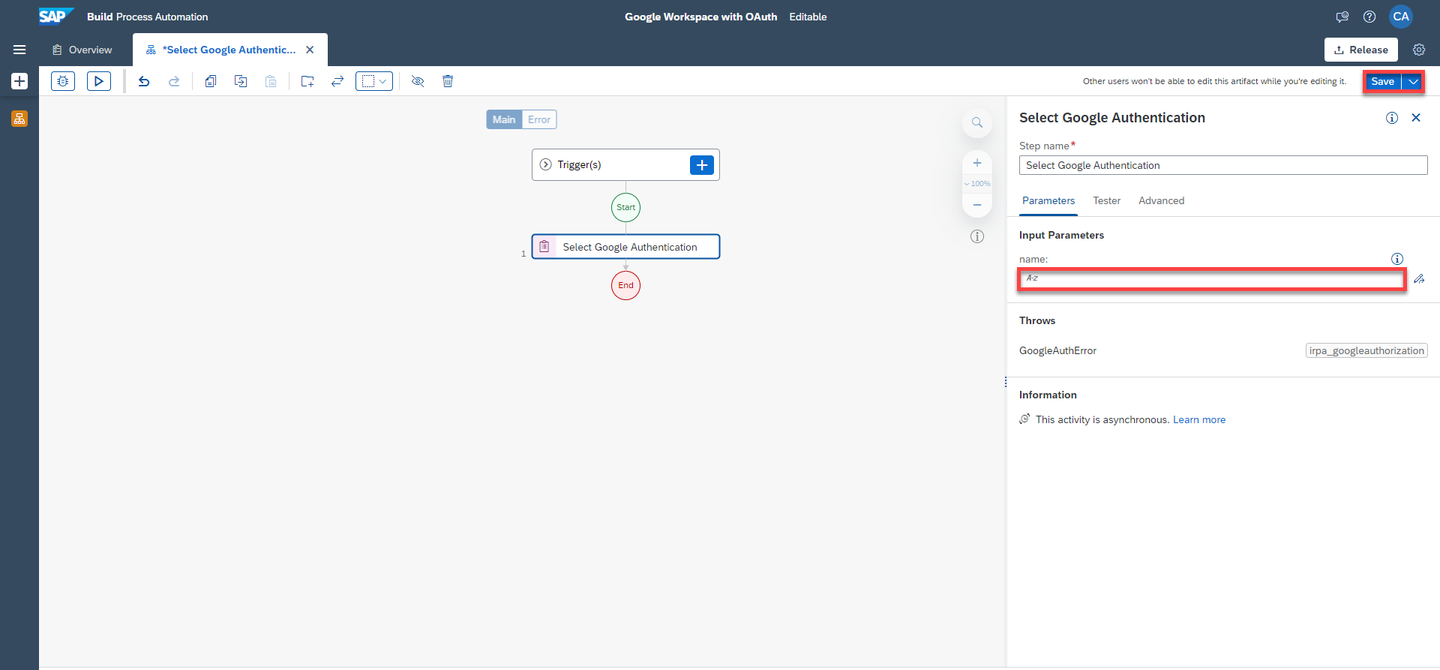The image size is (1440, 670).
Task: Click the irpa_googleauthorization tag
Action: pyautogui.click(x=1367, y=351)
